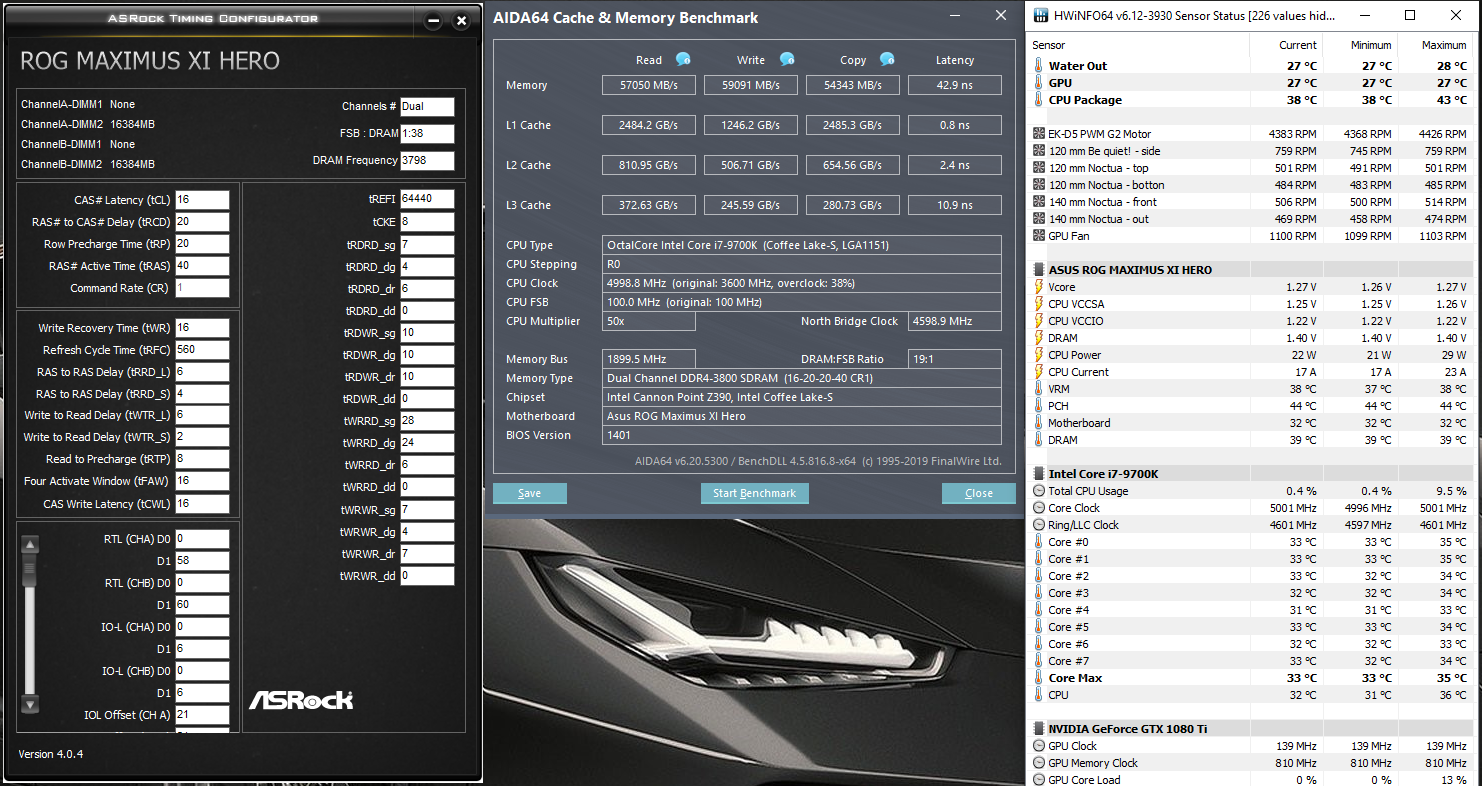Image resolution: width=1482 pixels, height=786 pixels.
Task: Click the ASRock scrollbar down arrow
Action: 30,704
